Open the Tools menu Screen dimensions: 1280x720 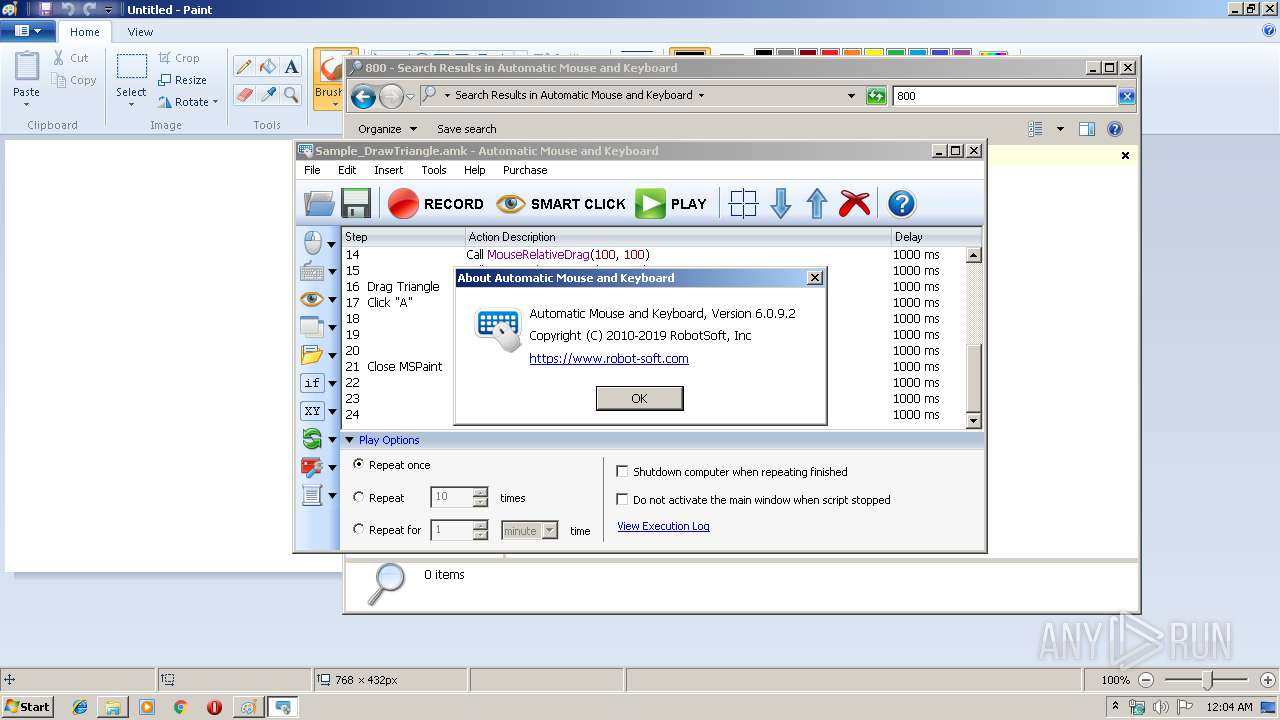point(433,170)
